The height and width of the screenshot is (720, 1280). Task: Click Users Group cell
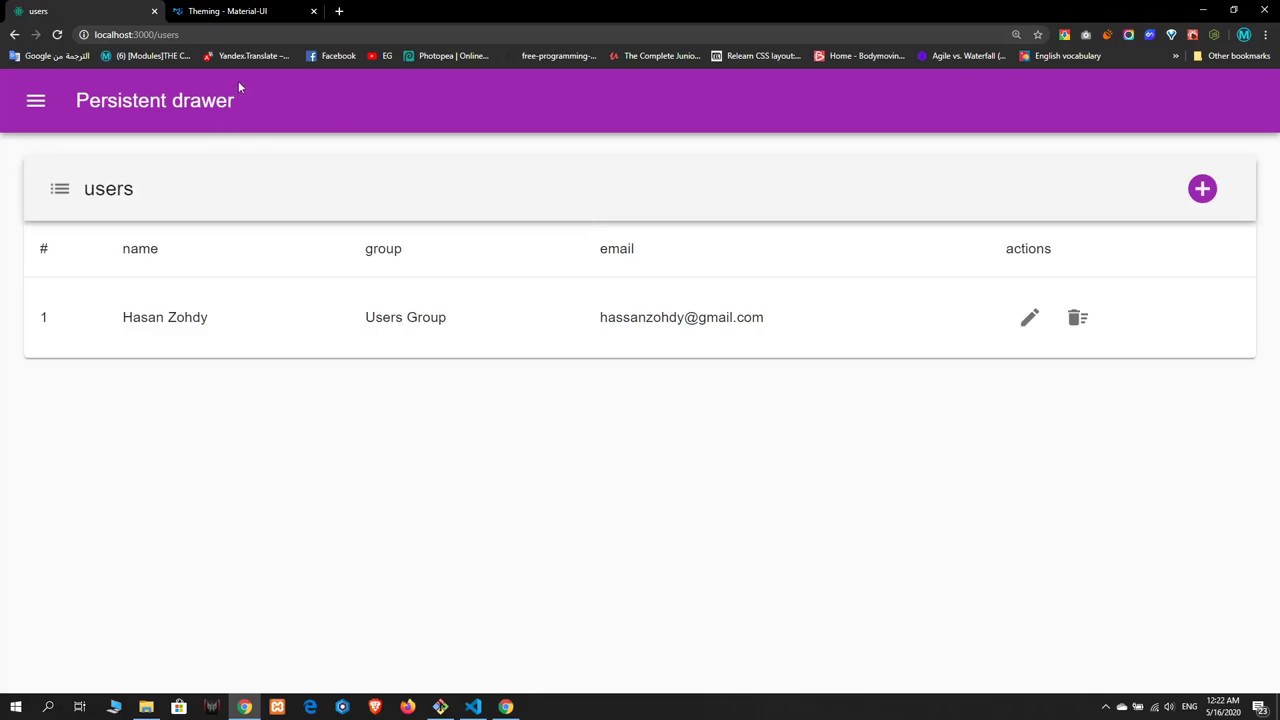tap(405, 318)
